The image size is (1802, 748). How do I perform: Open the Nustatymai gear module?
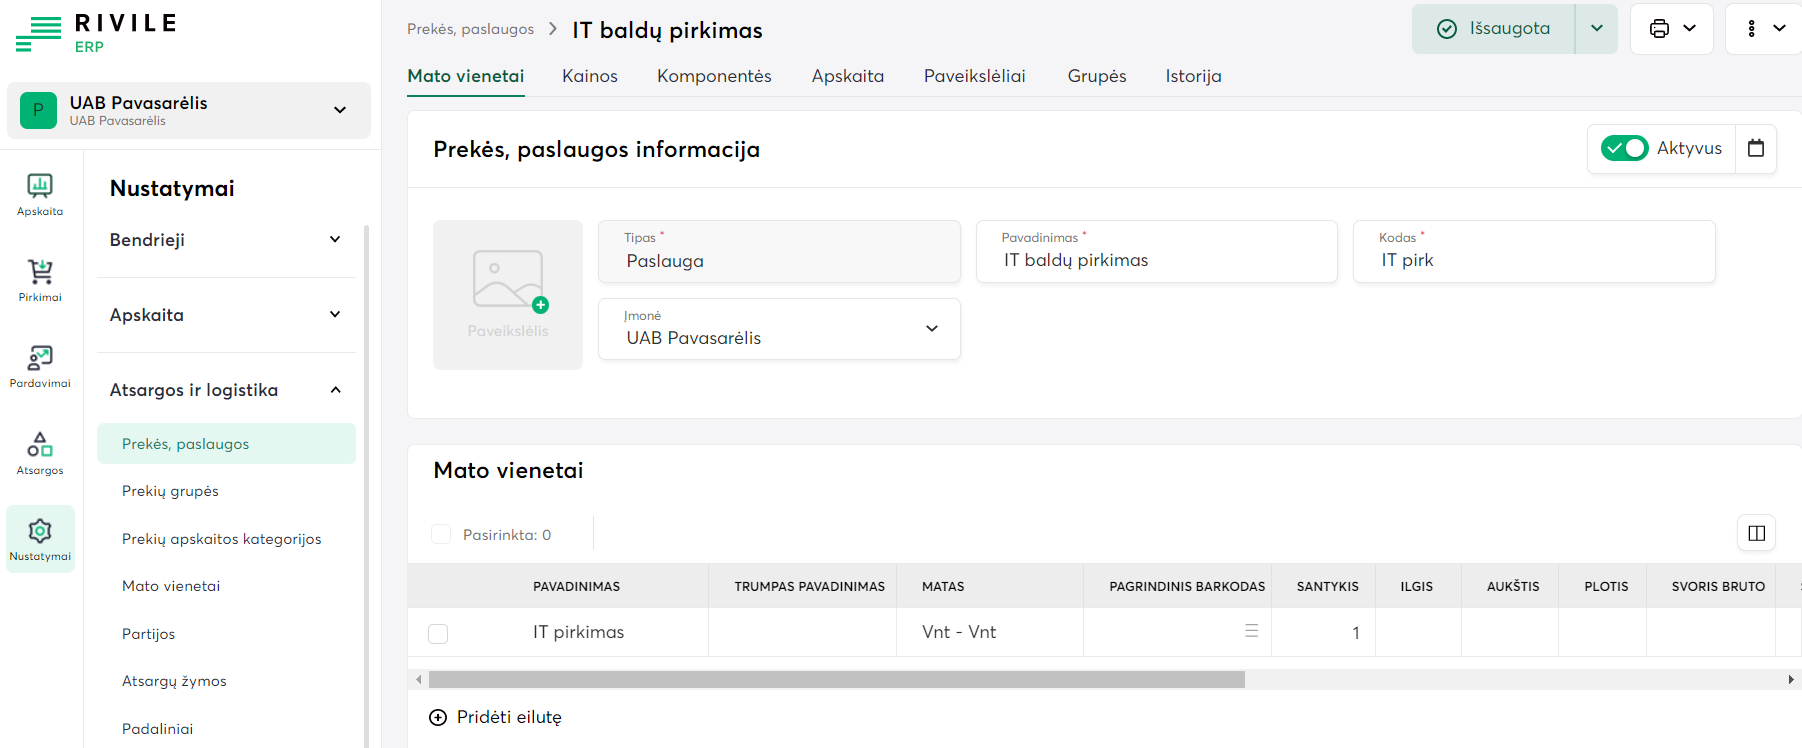click(x=40, y=539)
